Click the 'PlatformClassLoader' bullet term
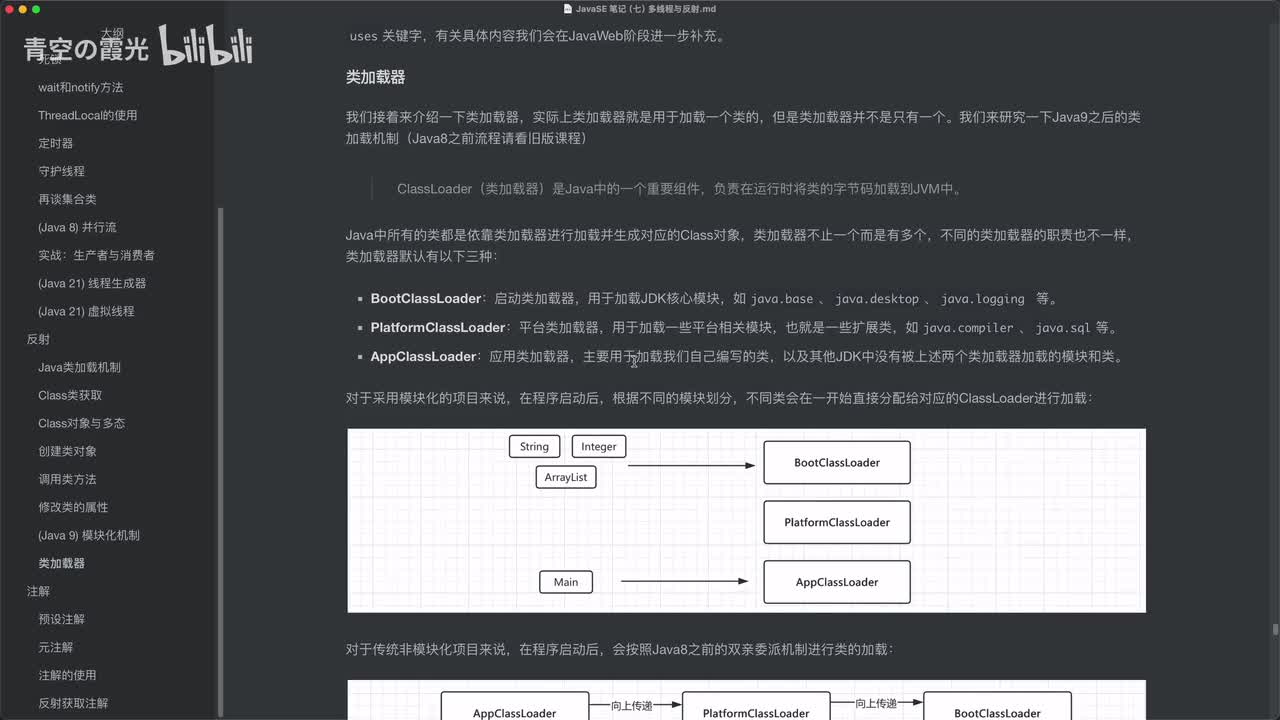Screen dimensions: 1280x720 click(x=438, y=327)
